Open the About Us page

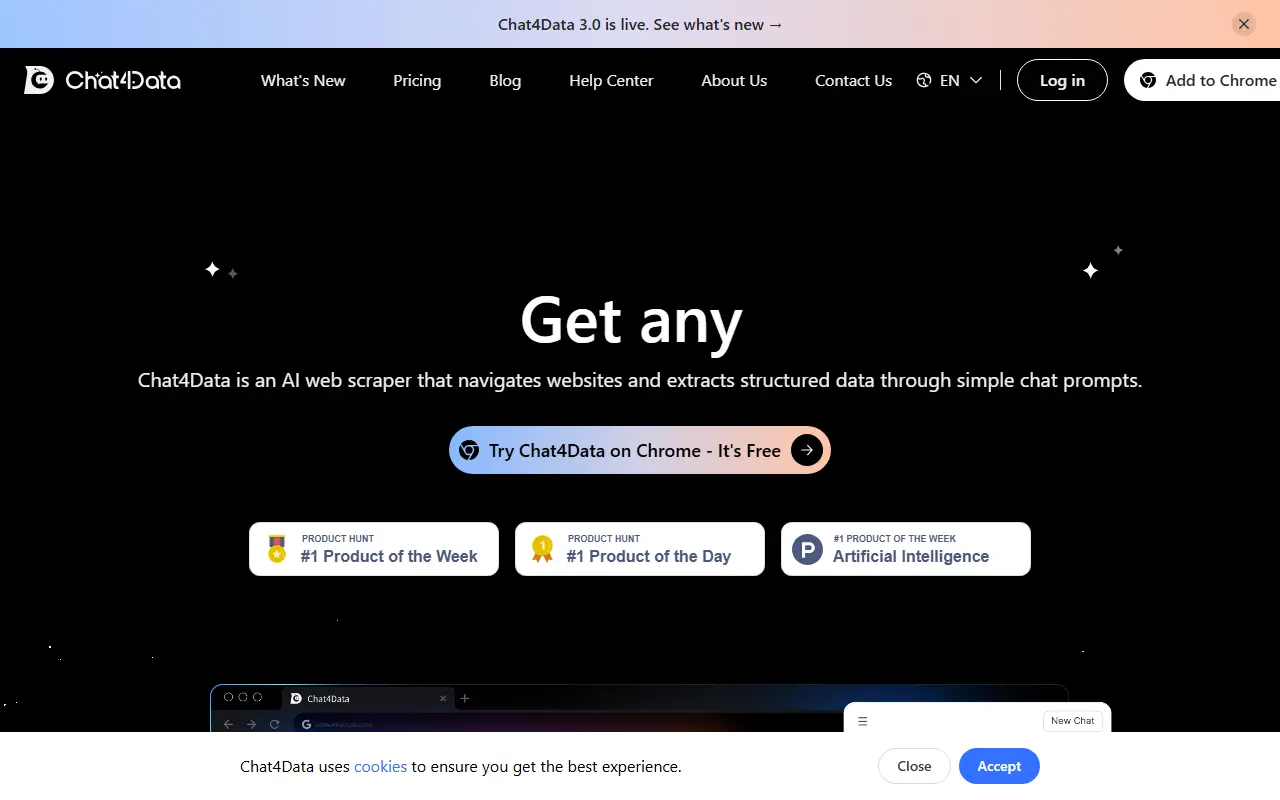point(734,80)
